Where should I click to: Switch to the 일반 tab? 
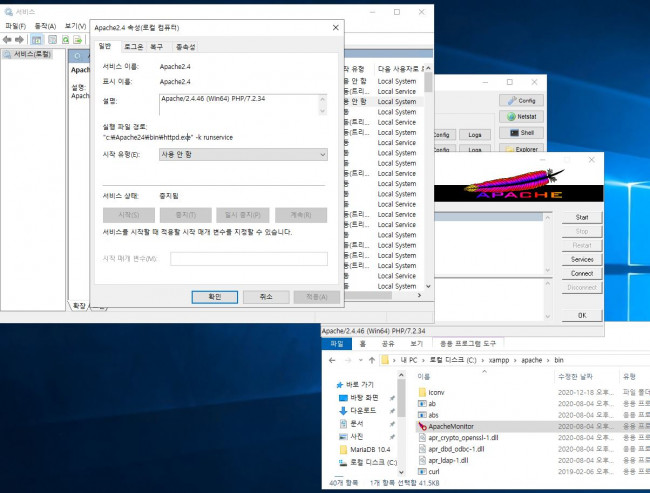click(105, 46)
